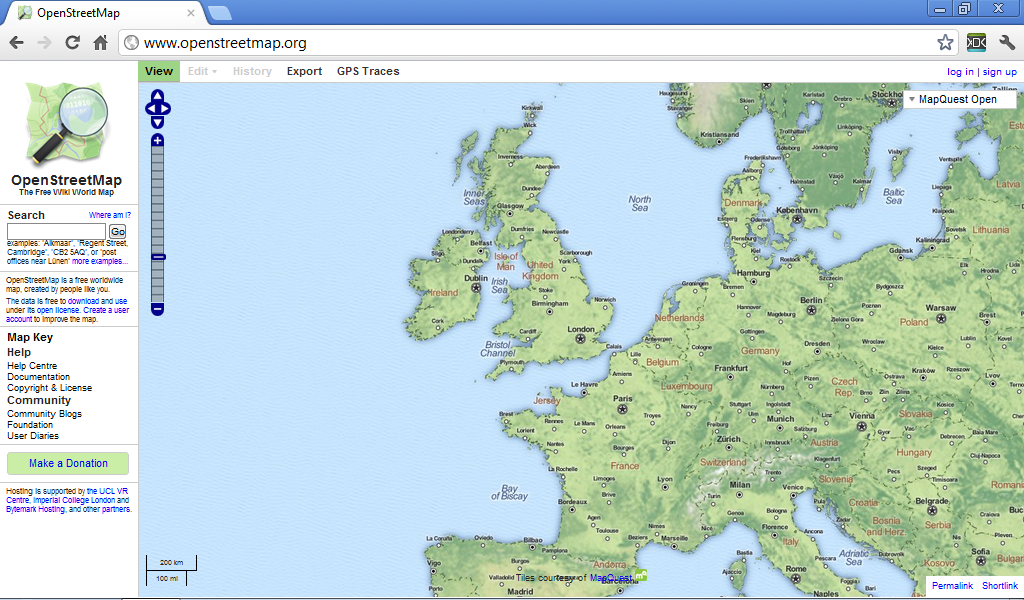Click the MapQuest tiles credit link
1024x600 pixels.
611,578
